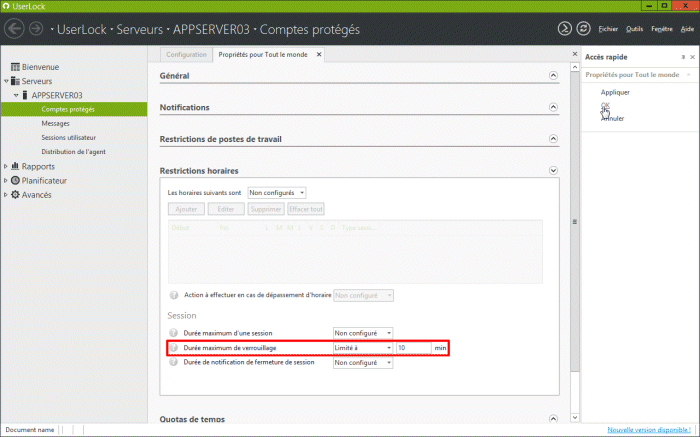Image resolution: width=700 pixels, height=437 pixels.
Task: Click the Effacer tout button
Action: [x=306, y=209]
